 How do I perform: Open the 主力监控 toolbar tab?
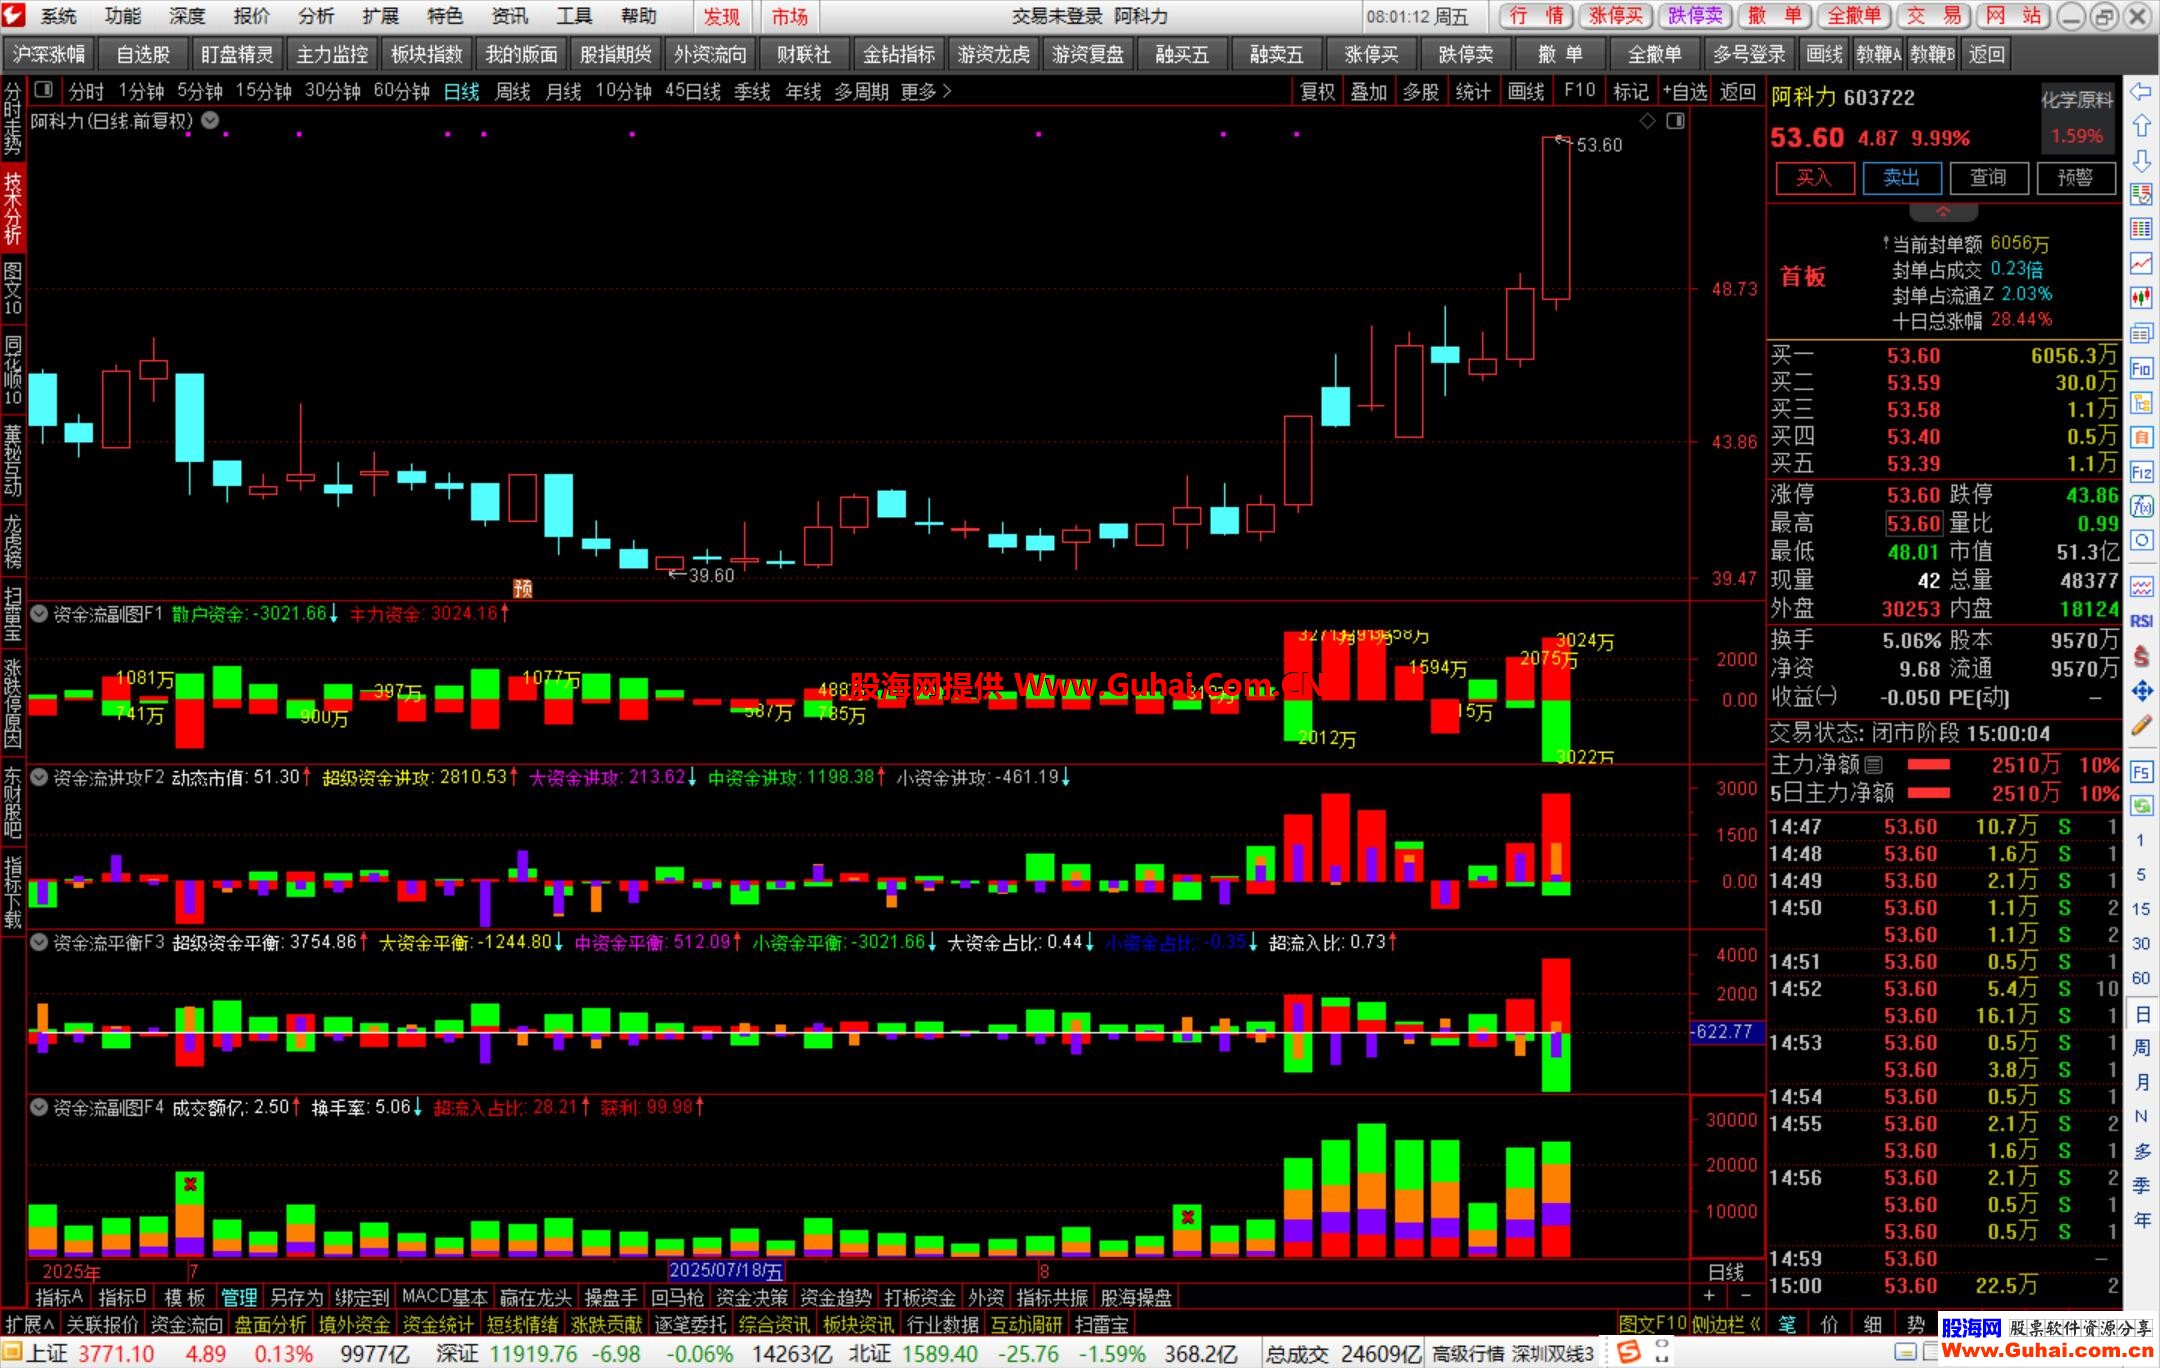point(332,55)
